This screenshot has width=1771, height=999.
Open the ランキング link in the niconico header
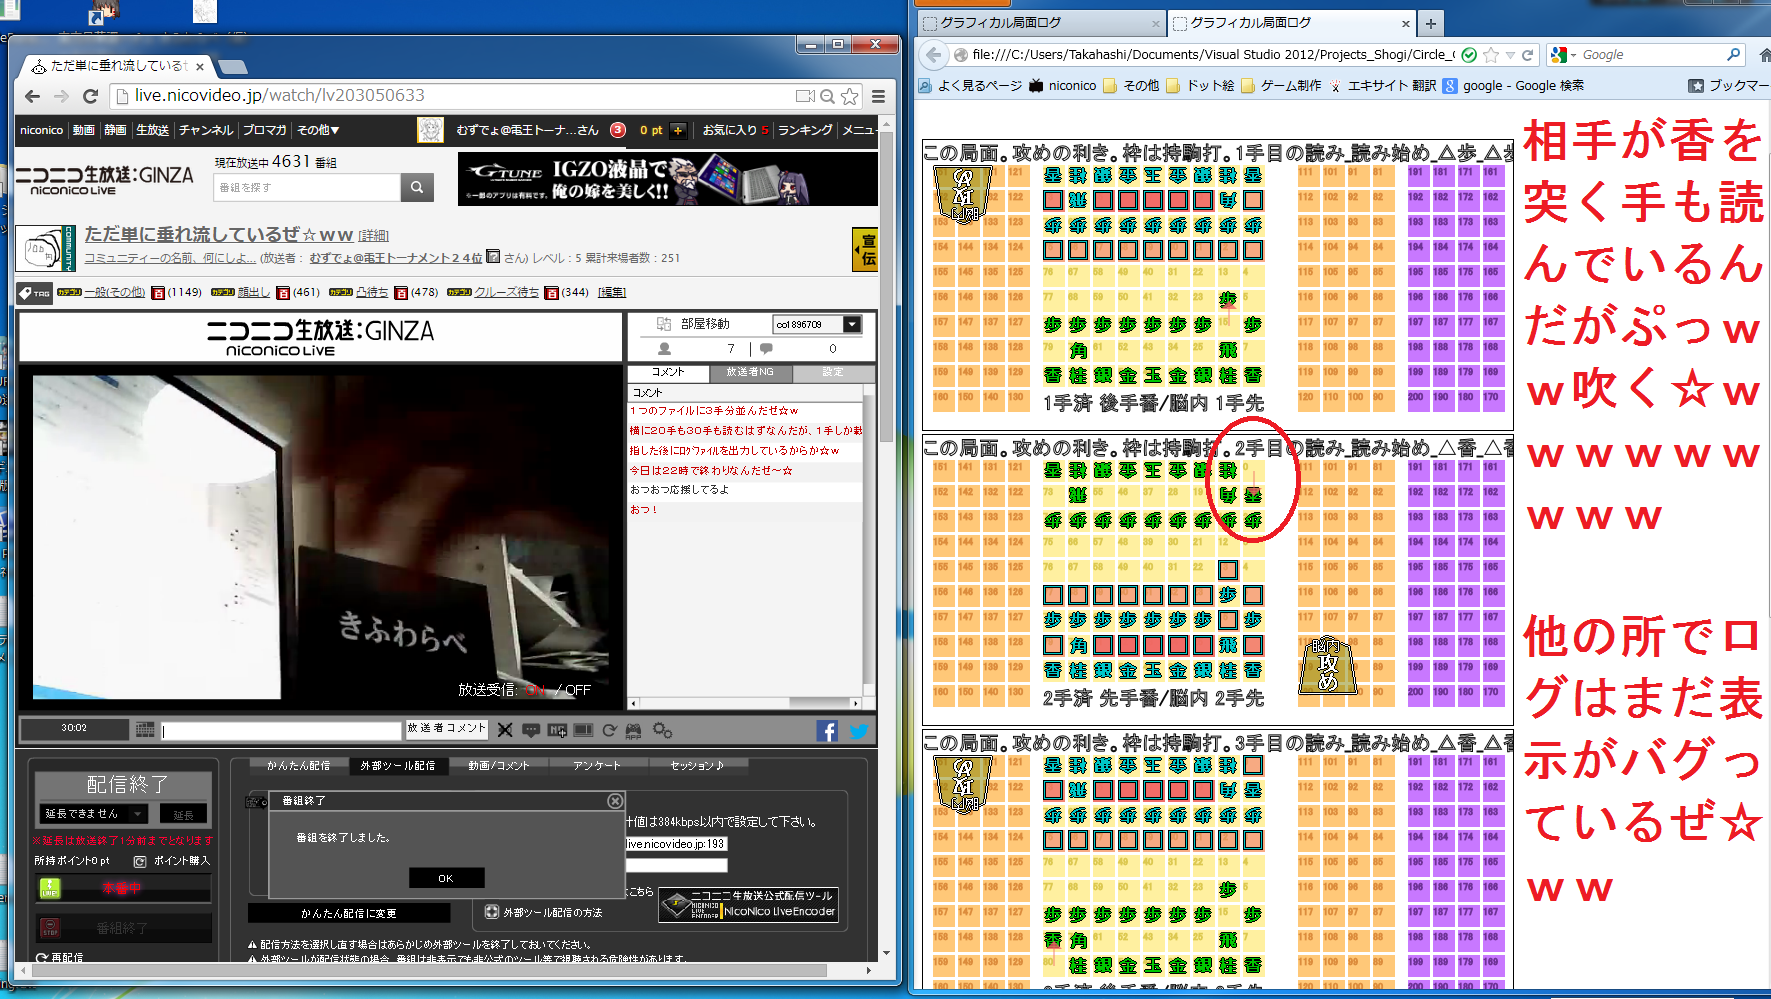[805, 130]
